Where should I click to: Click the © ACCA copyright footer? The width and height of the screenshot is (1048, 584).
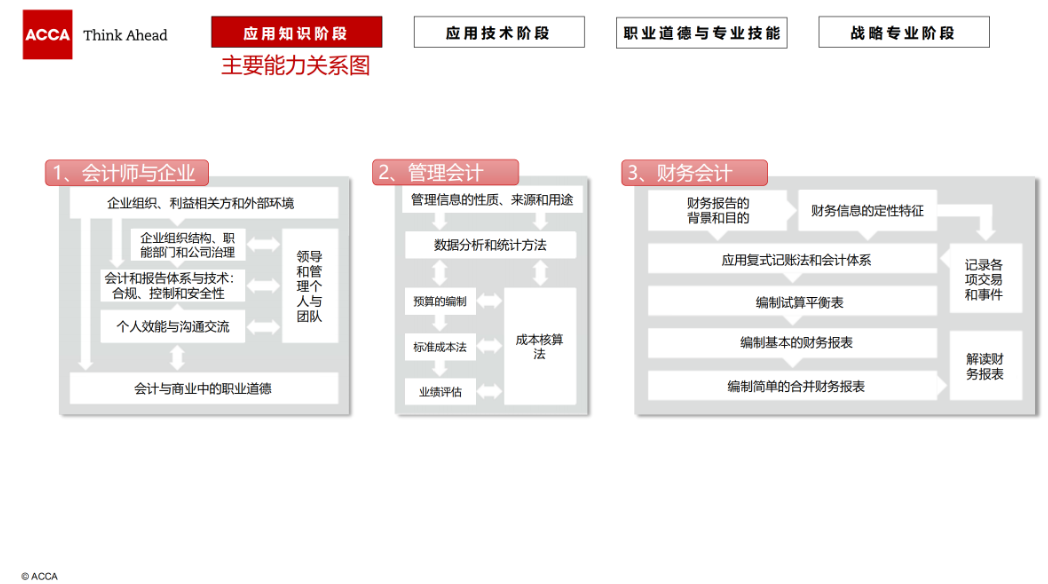[x=39, y=576]
